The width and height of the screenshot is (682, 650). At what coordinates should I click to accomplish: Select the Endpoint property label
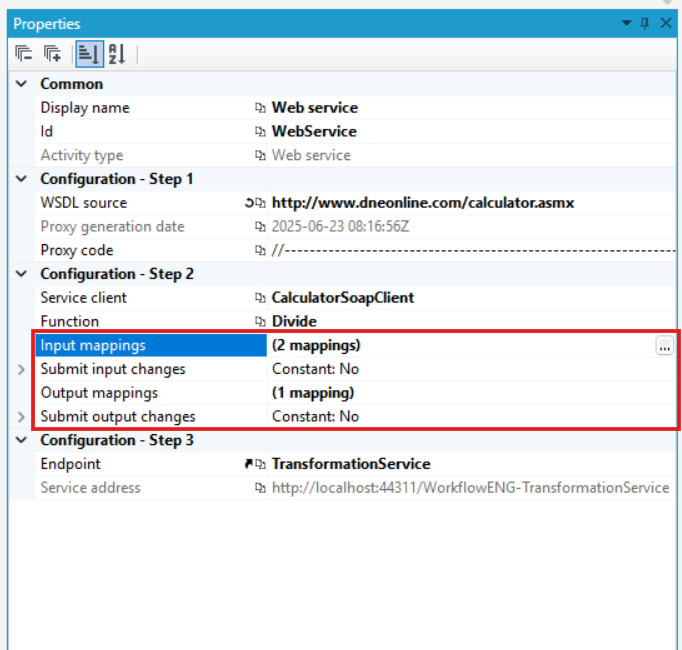tap(70, 464)
